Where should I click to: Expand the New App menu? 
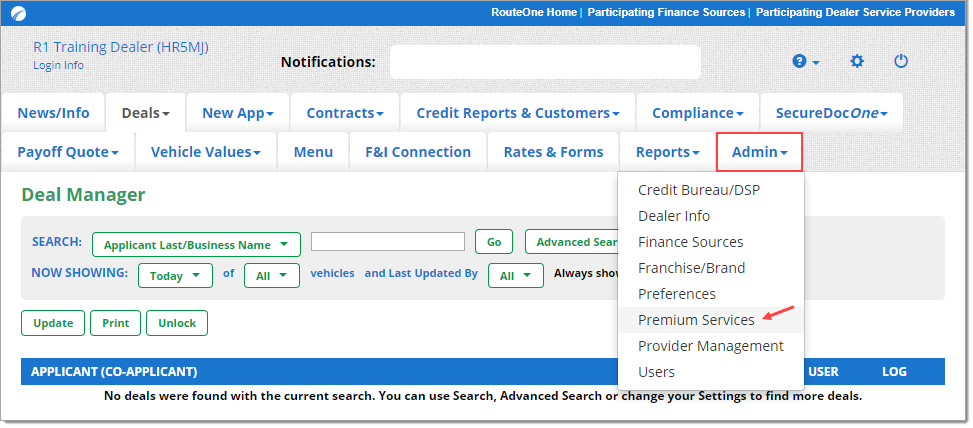(x=238, y=113)
